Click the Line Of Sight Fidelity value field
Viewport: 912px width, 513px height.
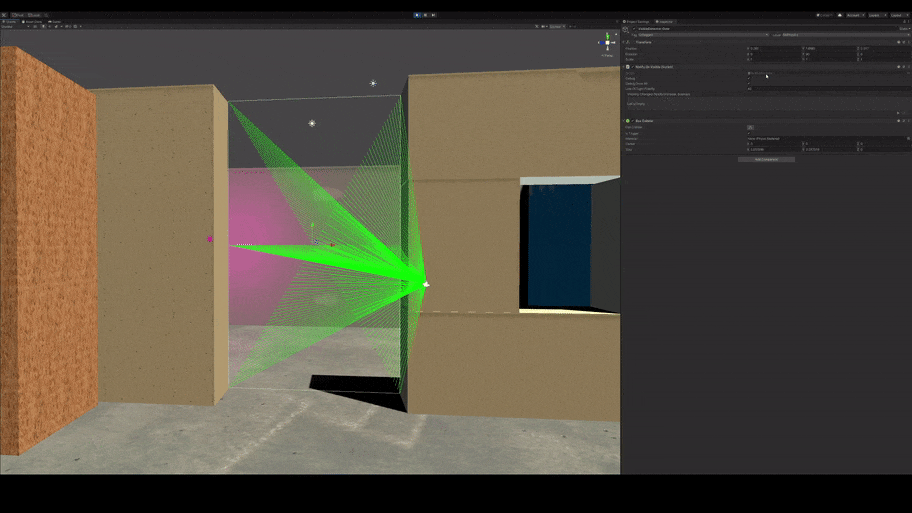[829, 89]
